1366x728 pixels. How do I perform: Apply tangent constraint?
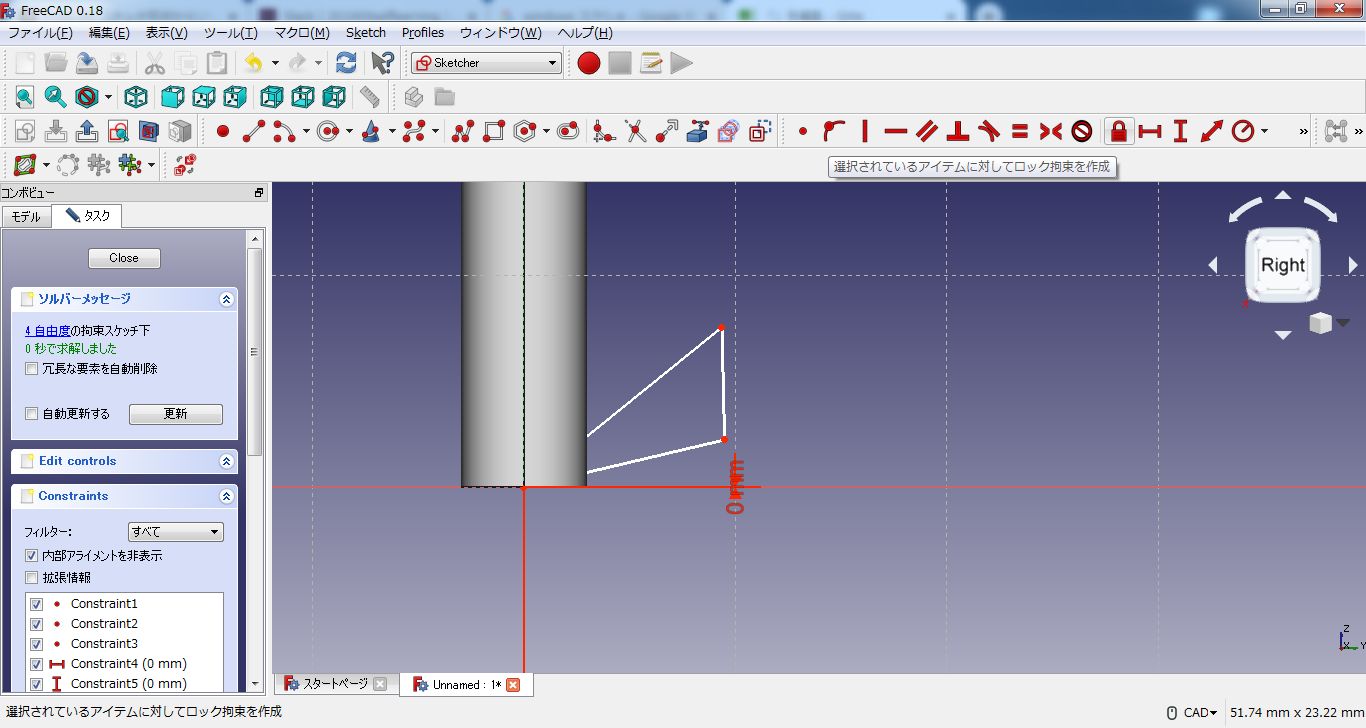pos(989,131)
